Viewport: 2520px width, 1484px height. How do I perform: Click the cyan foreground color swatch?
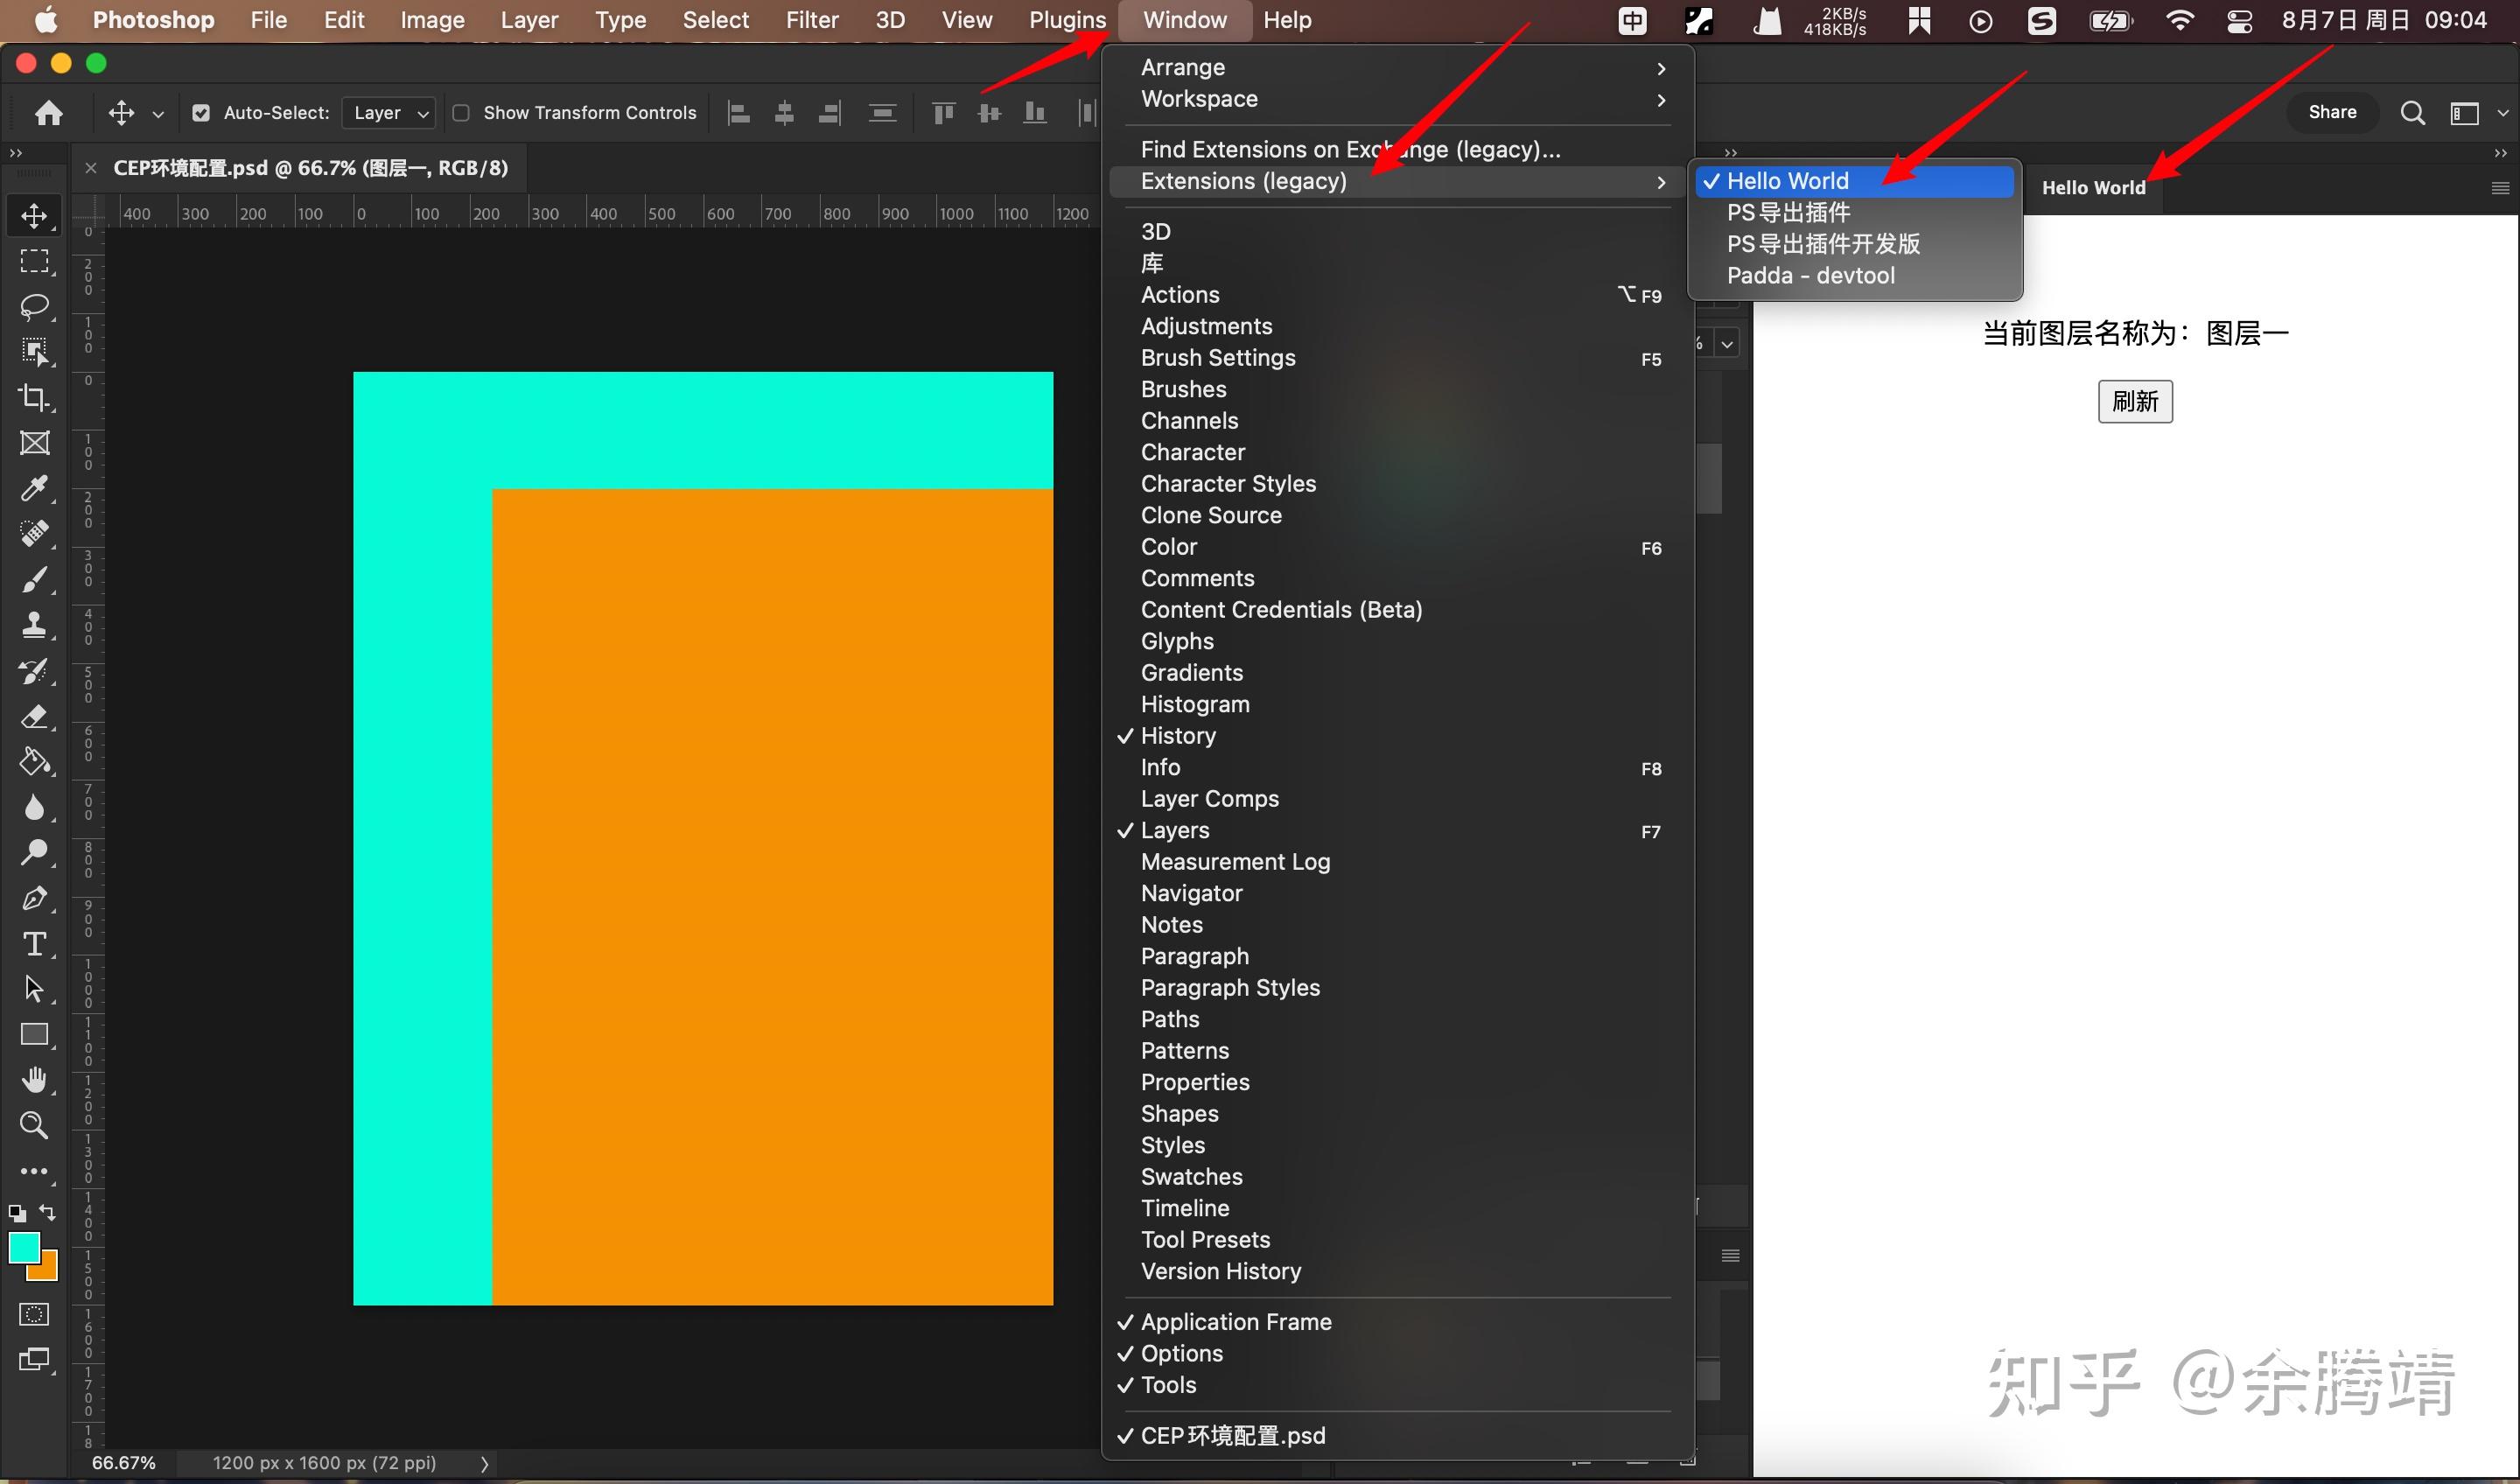pos(23,1247)
